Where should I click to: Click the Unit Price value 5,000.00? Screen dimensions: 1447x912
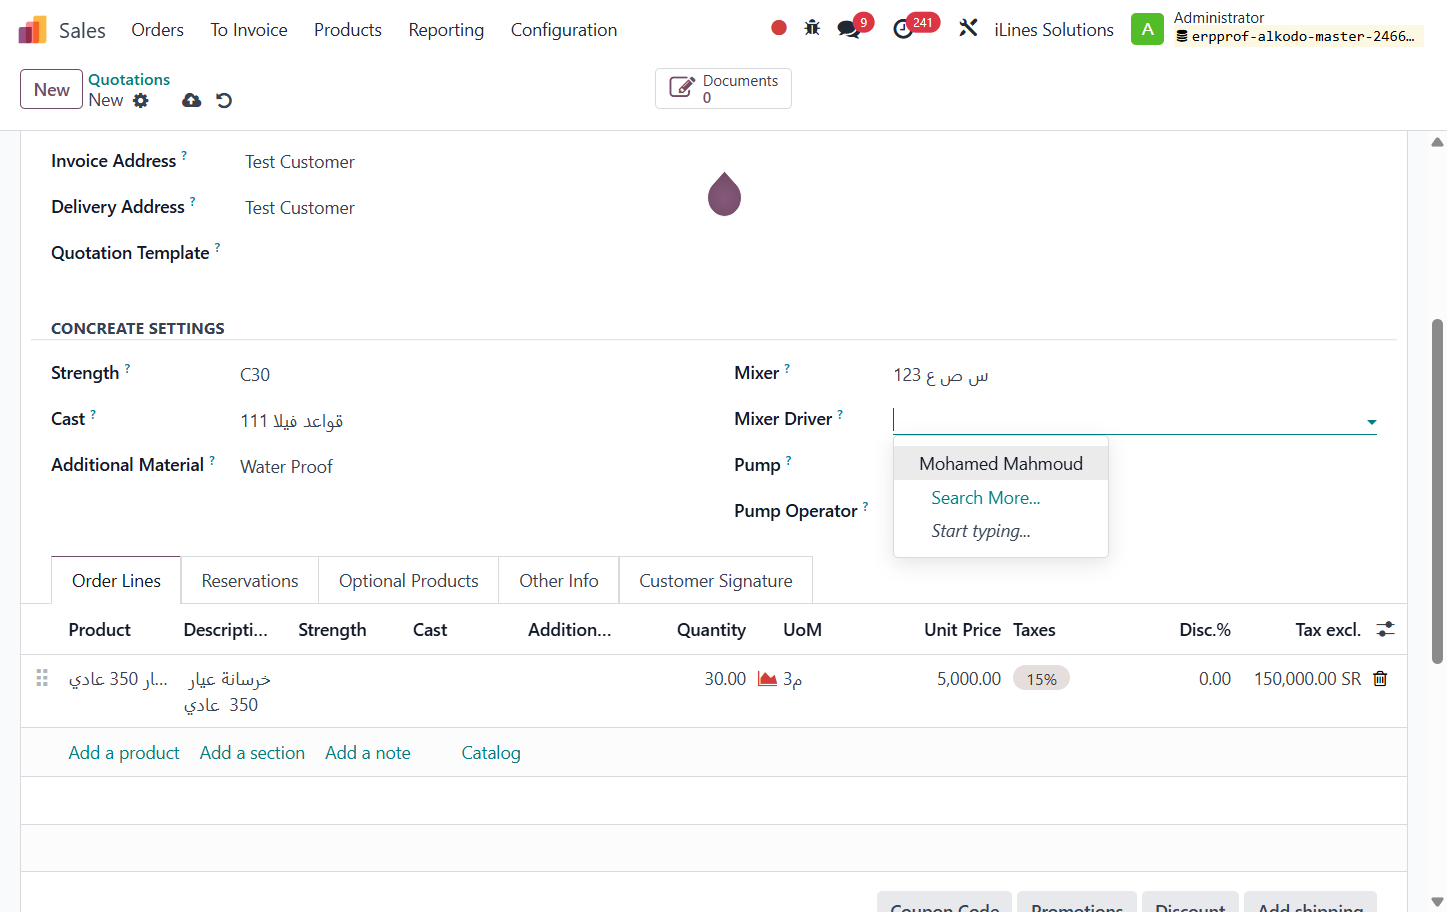pos(969,679)
